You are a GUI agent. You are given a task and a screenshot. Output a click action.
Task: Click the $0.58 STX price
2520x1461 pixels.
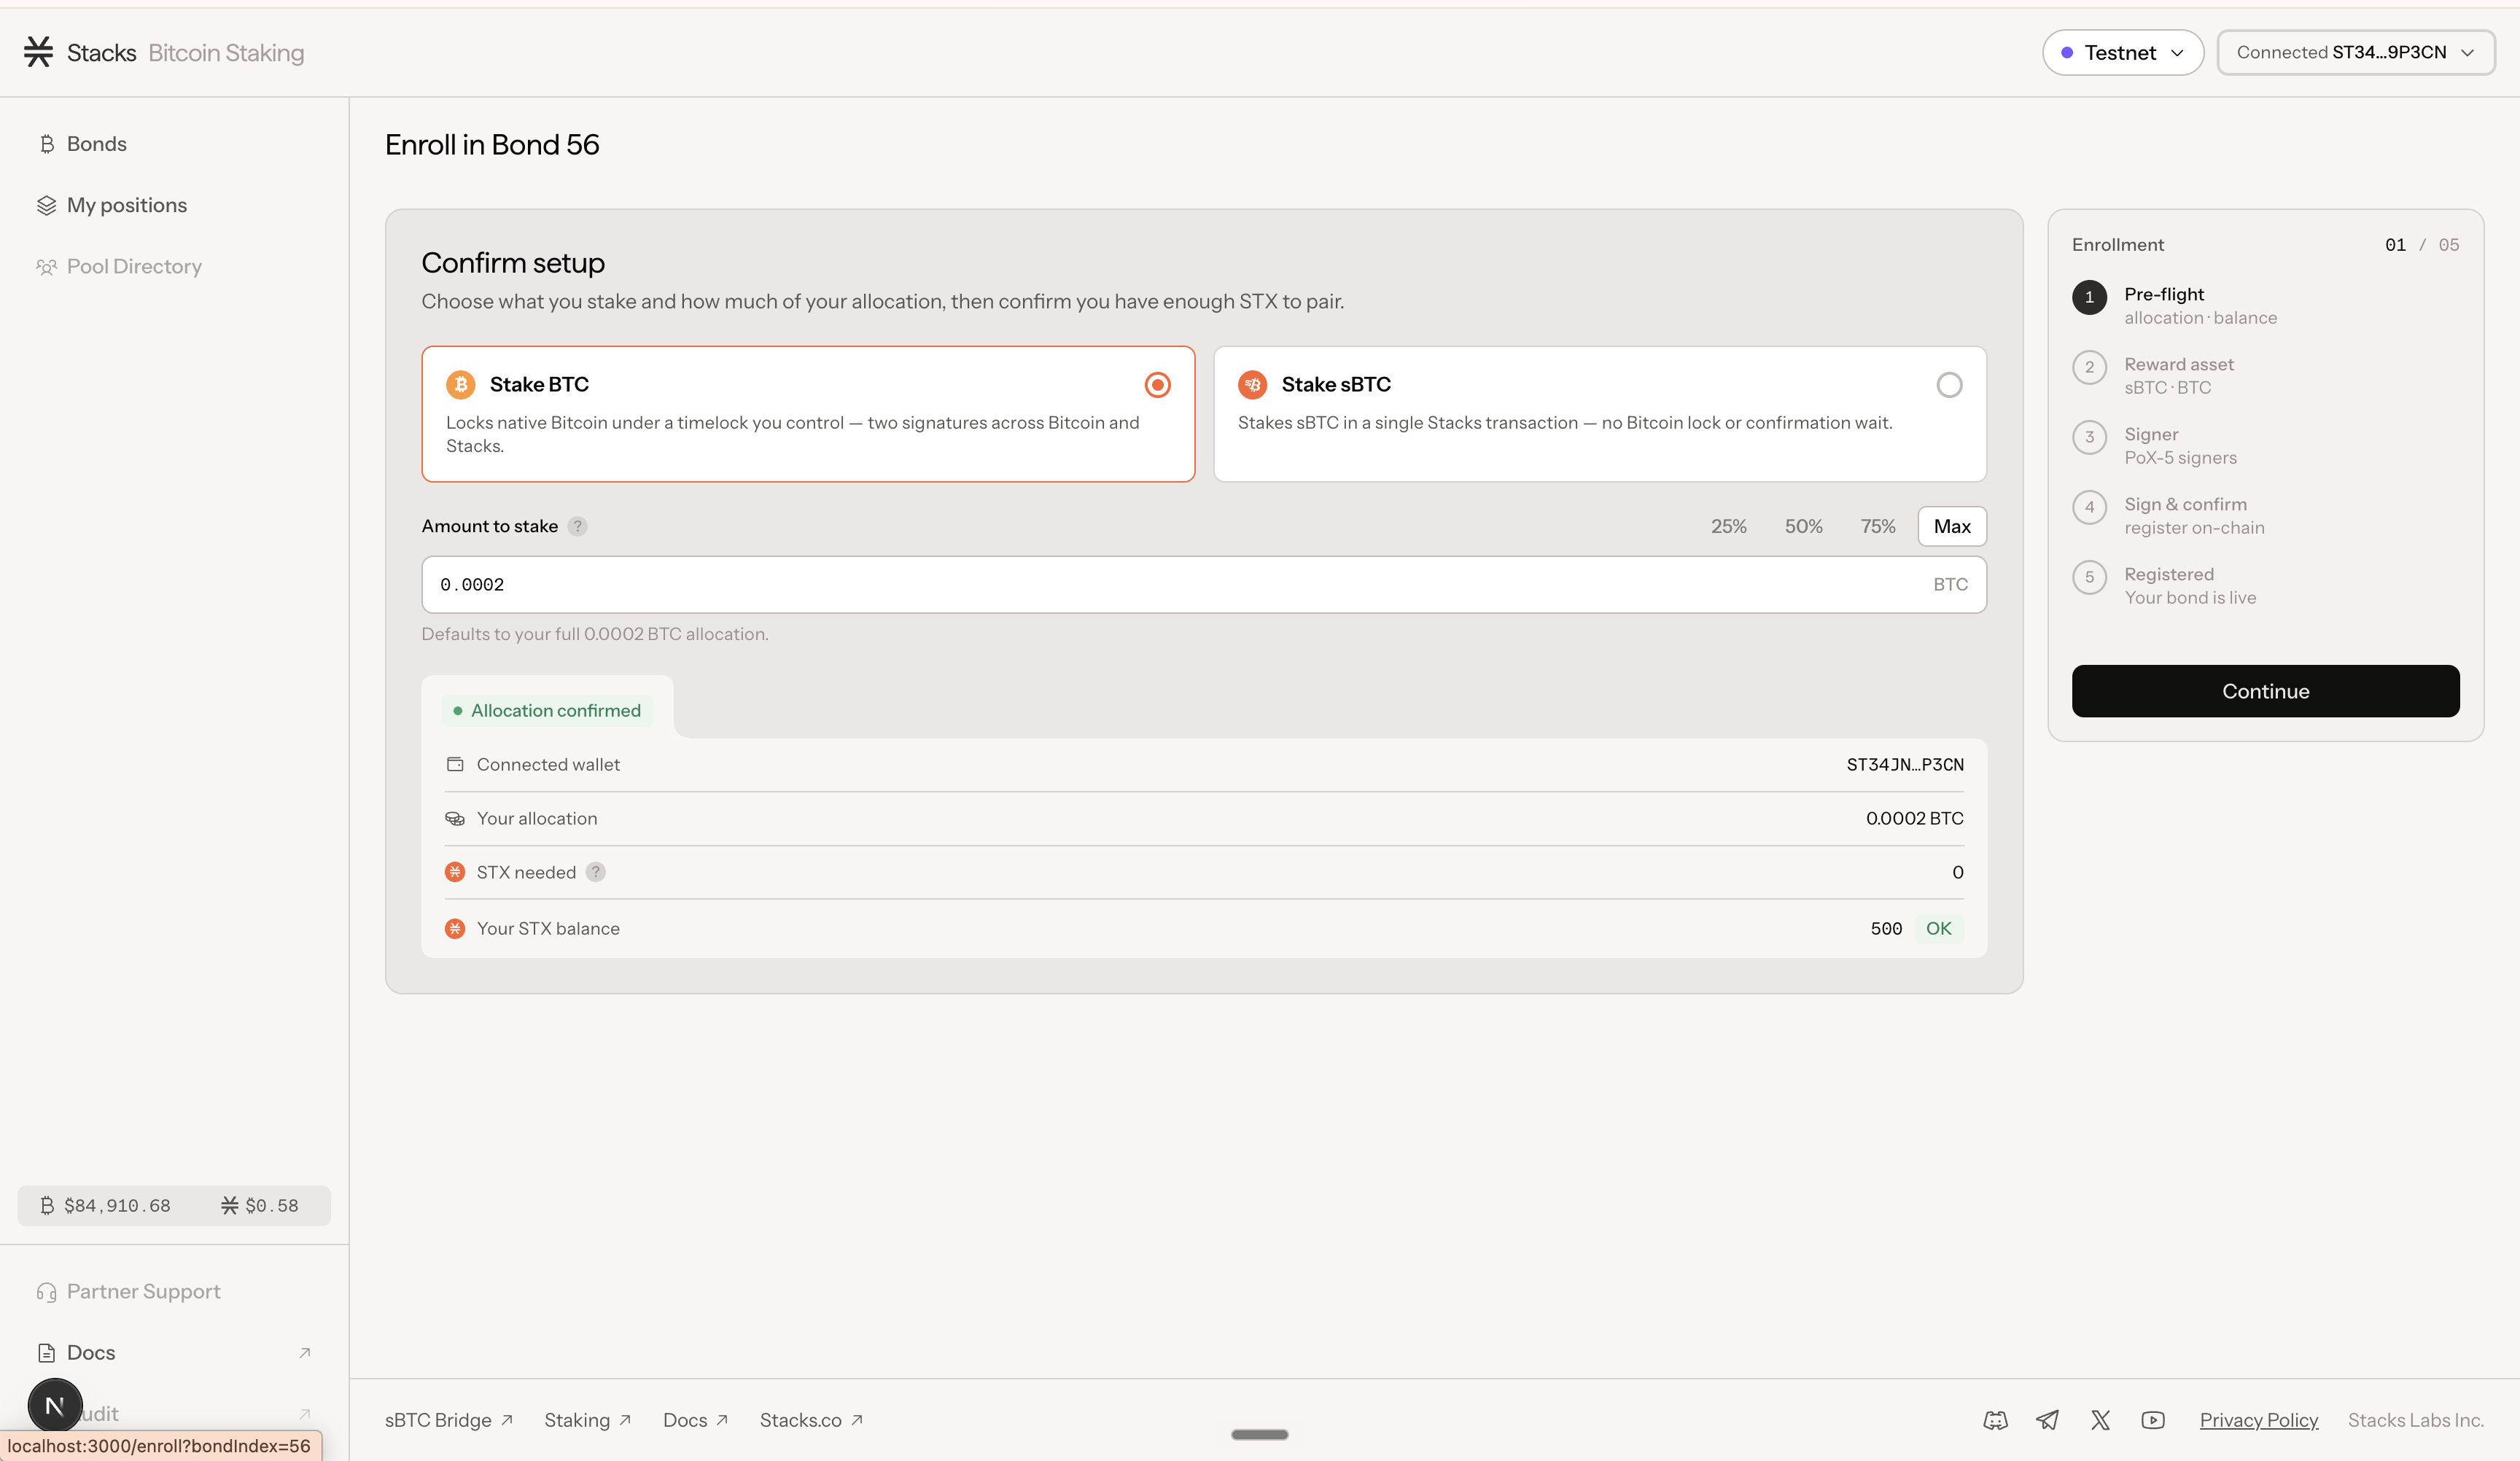click(x=272, y=1206)
